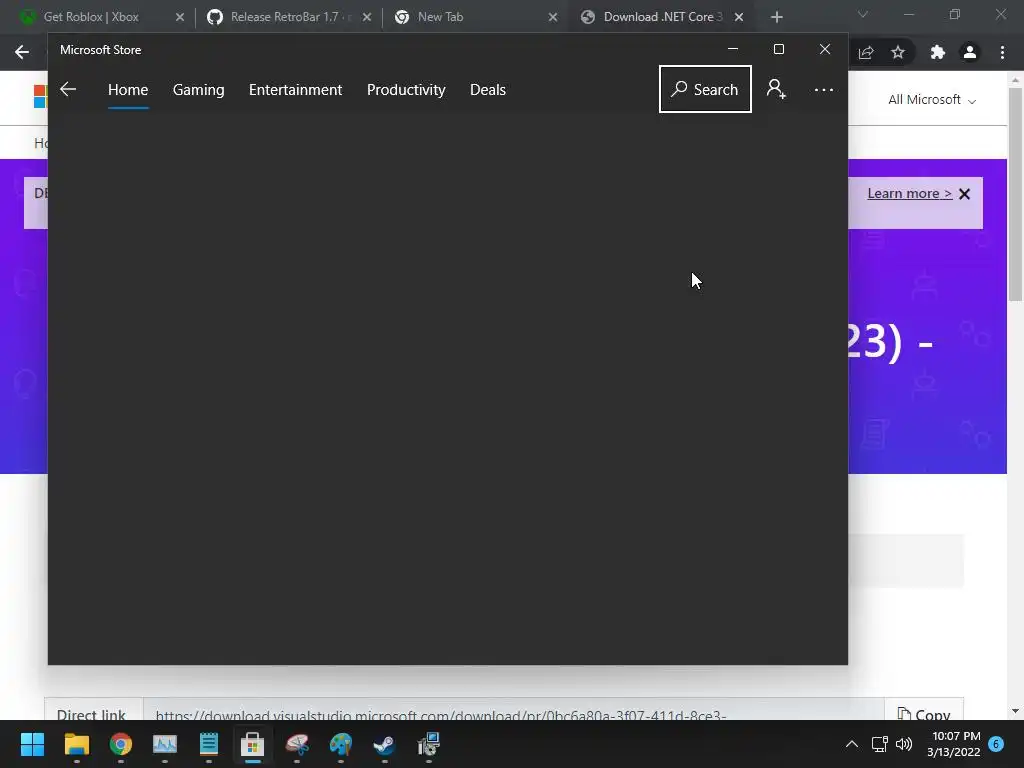1024x768 pixels.
Task: Click the scrollbar down arrow on page
Action: pyautogui.click(x=1015, y=711)
